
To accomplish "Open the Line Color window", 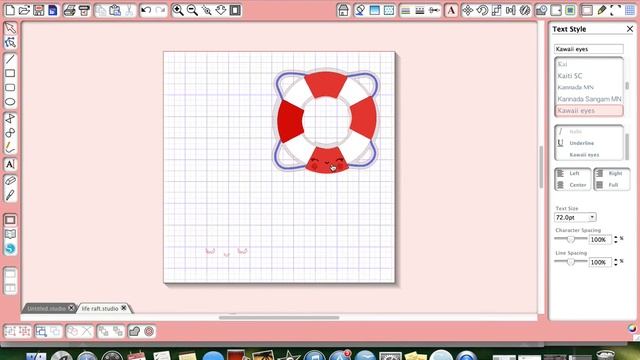I will tap(405, 10).
